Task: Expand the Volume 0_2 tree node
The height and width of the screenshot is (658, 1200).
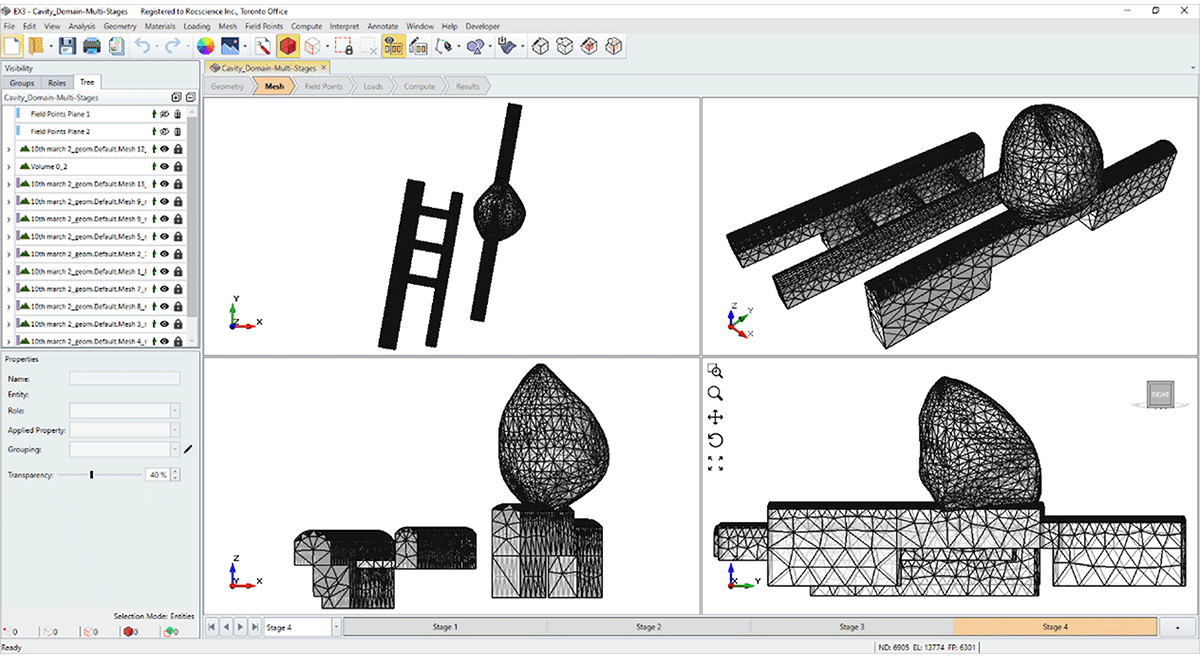Action: point(9,167)
